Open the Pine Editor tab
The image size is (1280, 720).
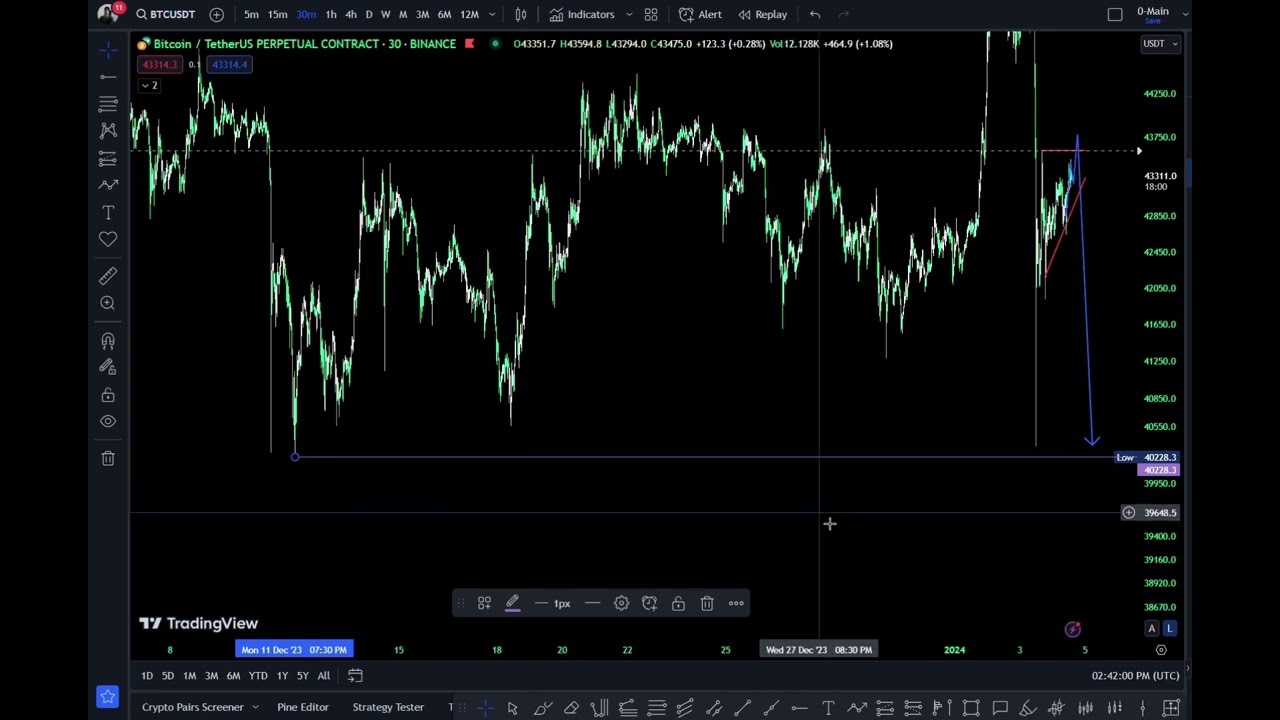point(303,707)
